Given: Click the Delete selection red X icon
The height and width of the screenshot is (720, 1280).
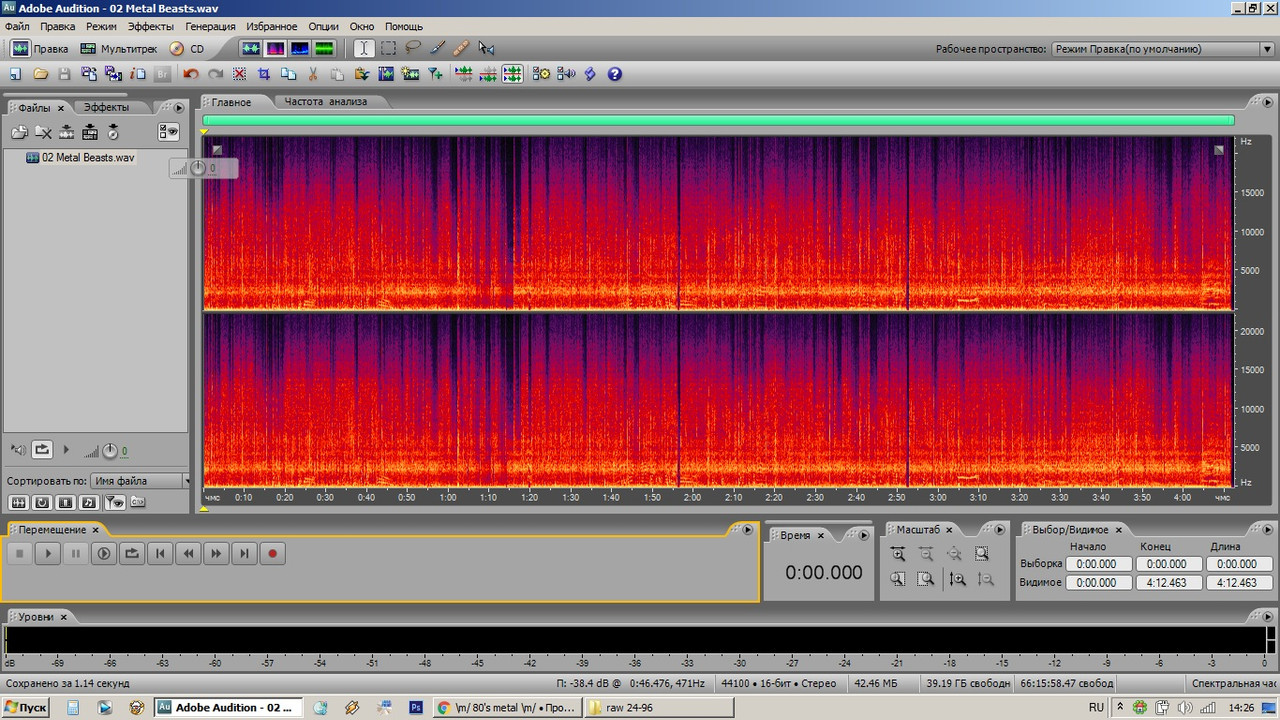Looking at the screenshot, I should click(240, 74).
